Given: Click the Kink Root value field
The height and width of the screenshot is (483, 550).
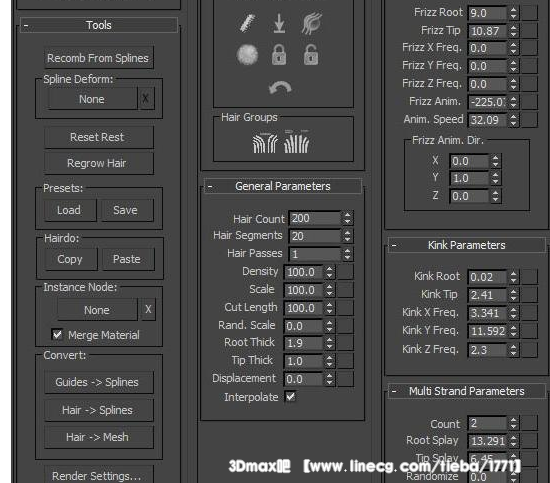Looking at the screenshot, I should [x=488, y=277].
